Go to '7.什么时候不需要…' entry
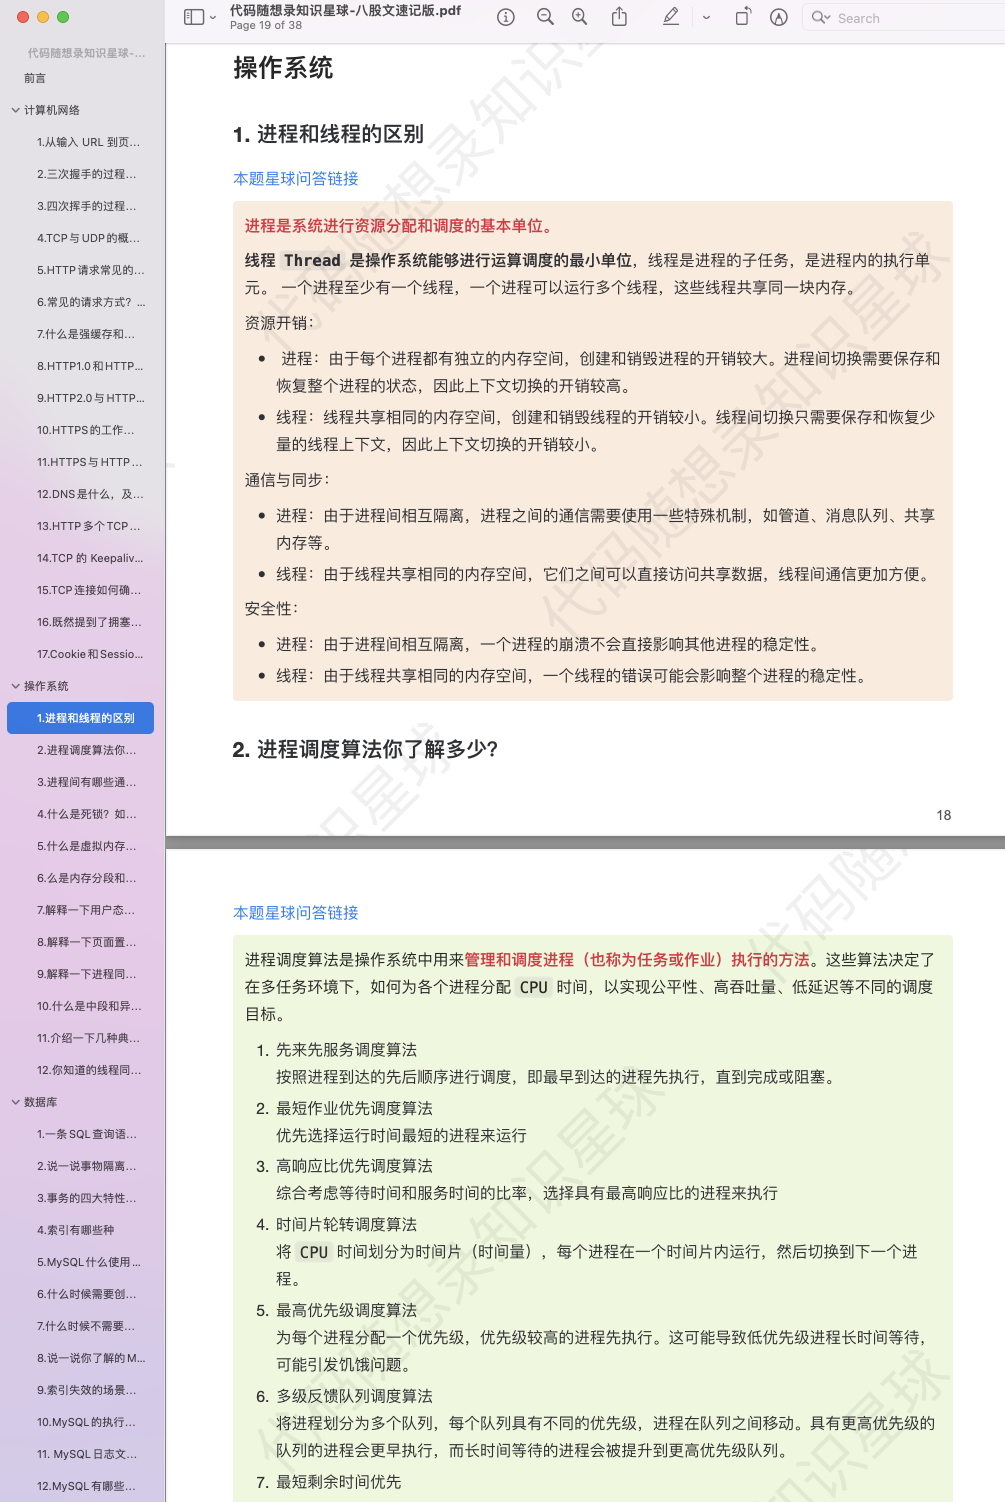 (x=87, y=1326)
